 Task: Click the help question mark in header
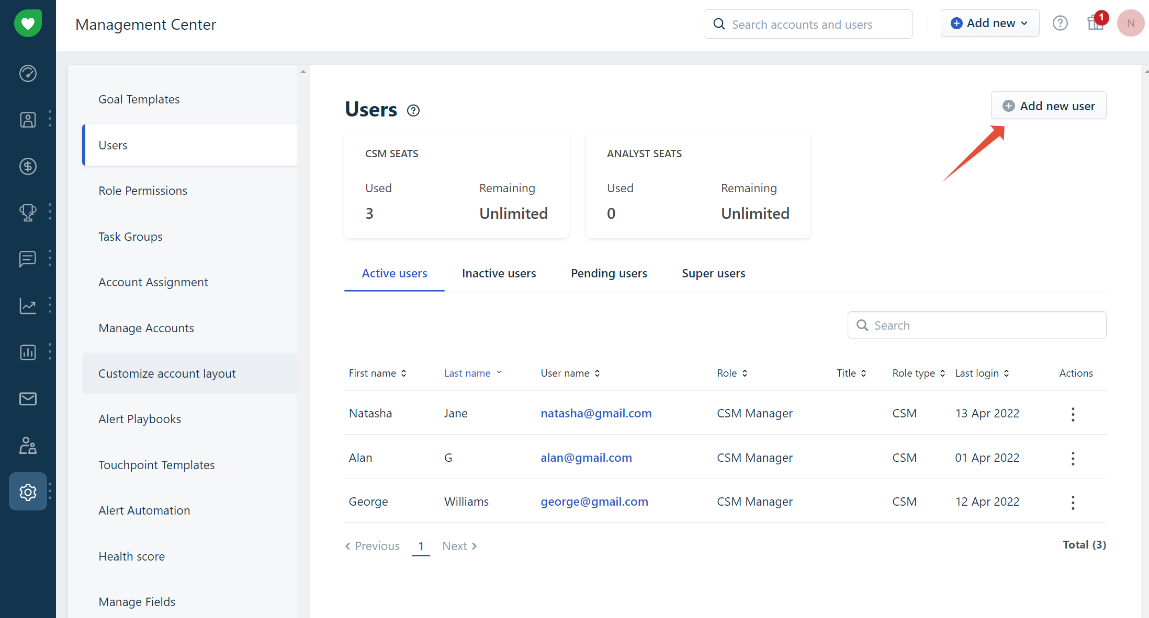(1060, 23)
